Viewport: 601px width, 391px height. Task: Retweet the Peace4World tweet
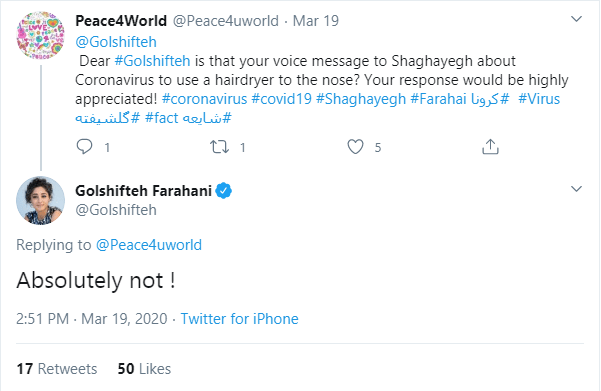[x=219, y=147]
